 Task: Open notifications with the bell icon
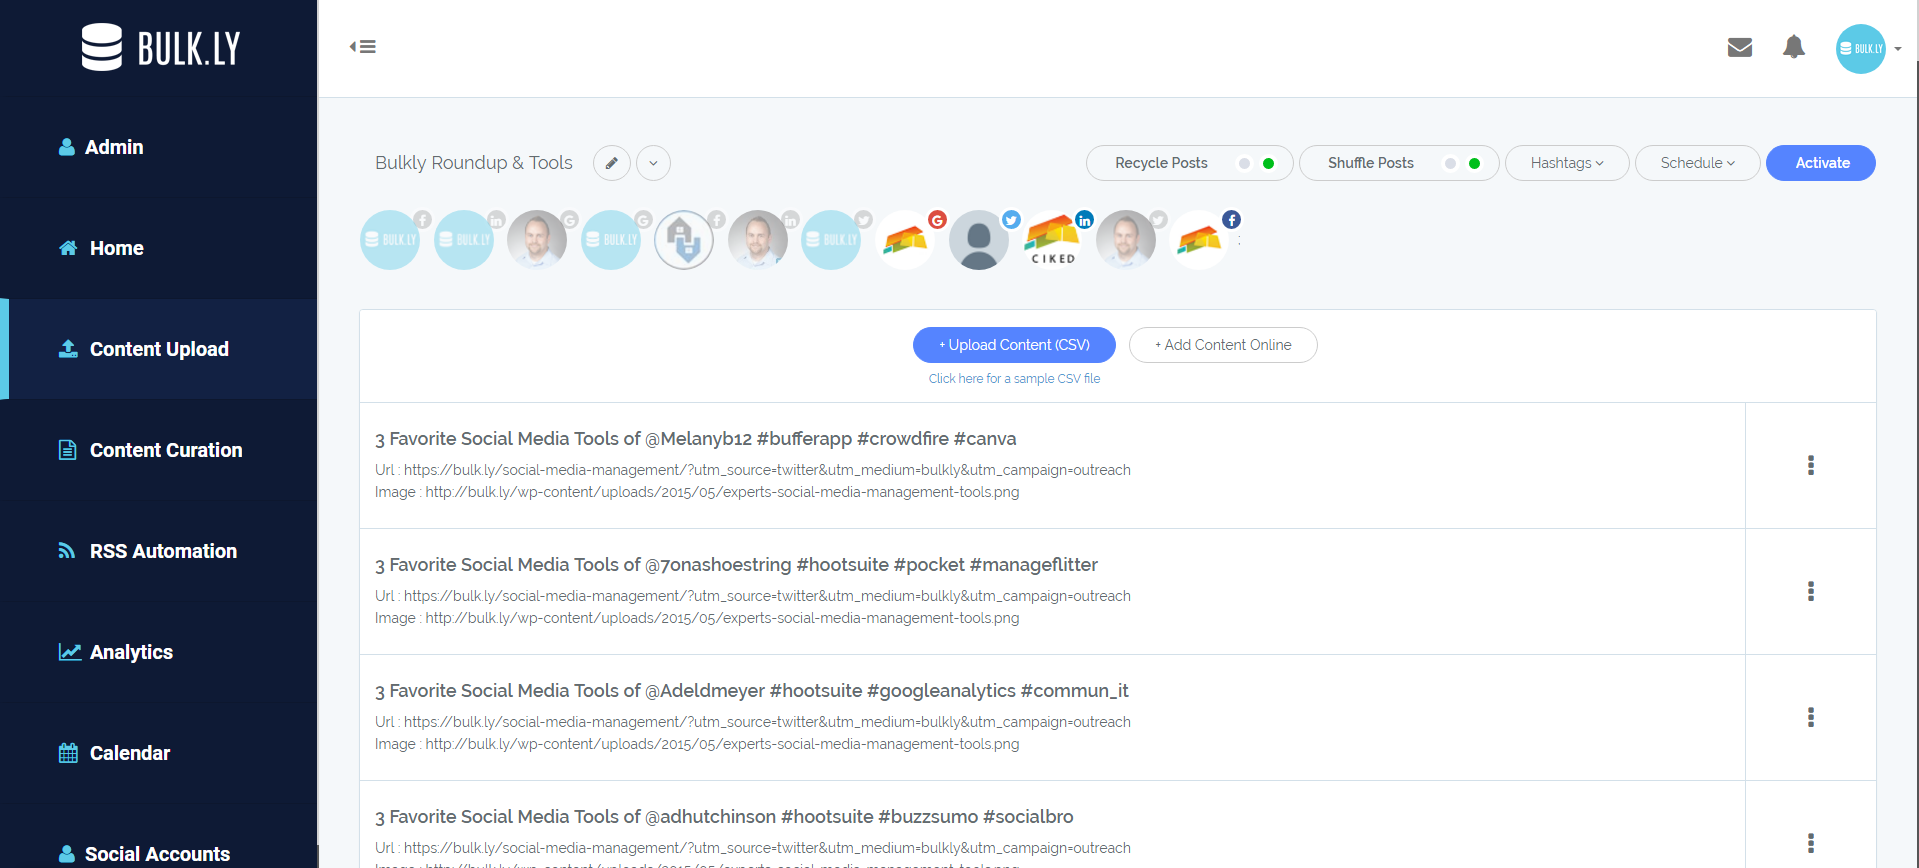(1793, 47)
